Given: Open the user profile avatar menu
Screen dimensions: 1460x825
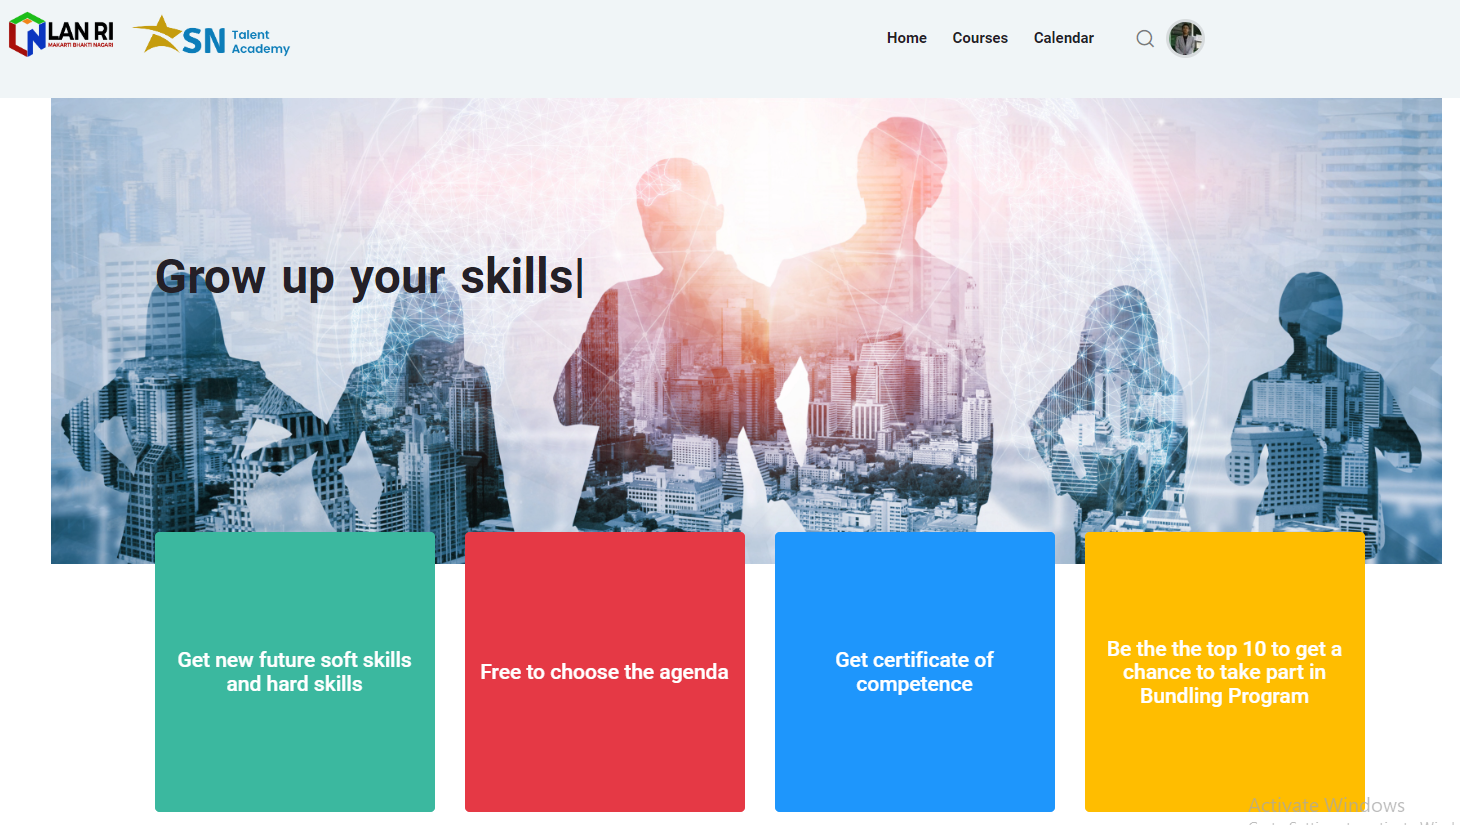Looking at the screenshot, I should (1186, 39).
